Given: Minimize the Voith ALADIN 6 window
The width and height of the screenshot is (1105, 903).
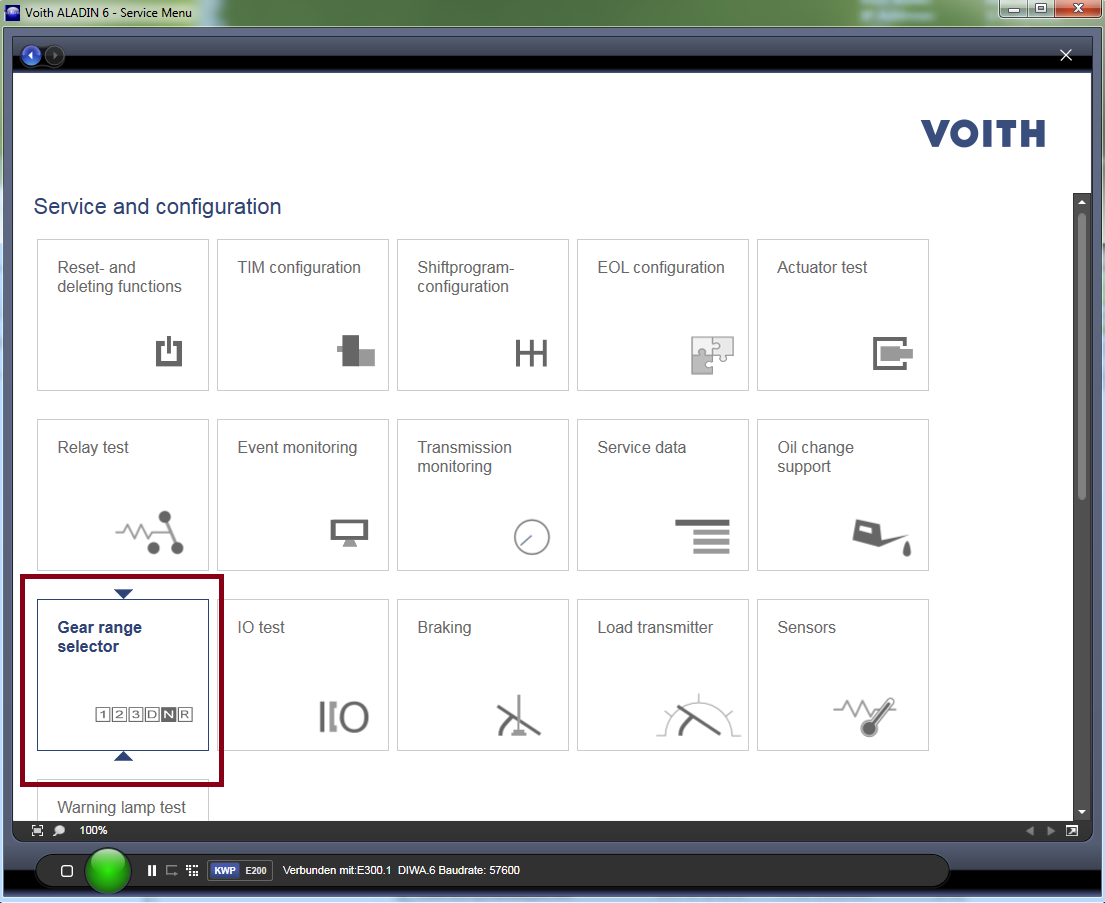Looking at the screenshot, I should coord(1015,8).
